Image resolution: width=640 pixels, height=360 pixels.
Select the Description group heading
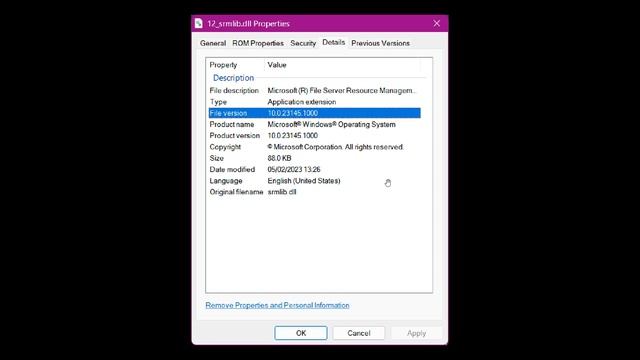[233, 78]
